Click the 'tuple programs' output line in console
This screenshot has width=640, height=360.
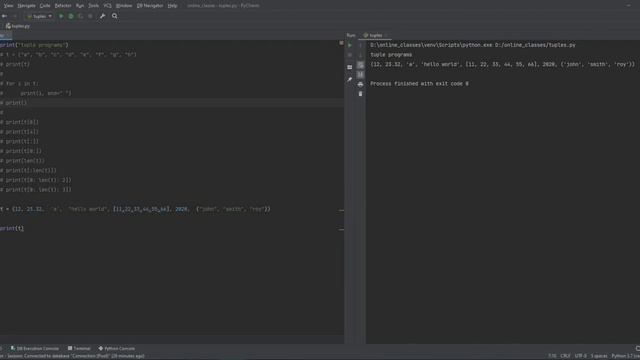(391, 55)
